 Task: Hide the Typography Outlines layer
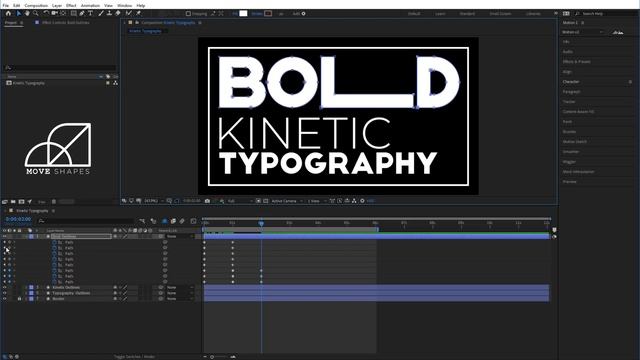pos(4,293)
